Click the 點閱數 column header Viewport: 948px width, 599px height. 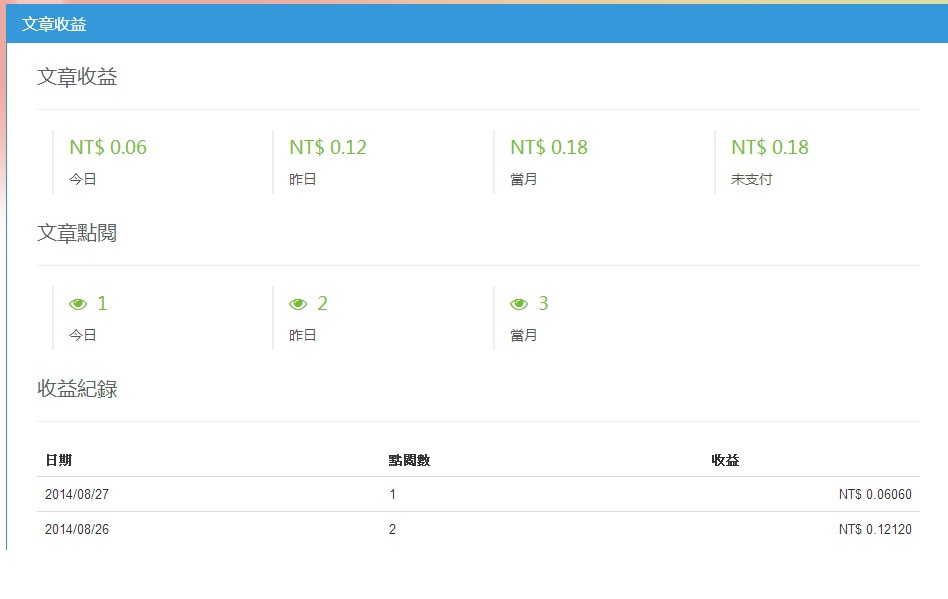click(x=409, y=461)
